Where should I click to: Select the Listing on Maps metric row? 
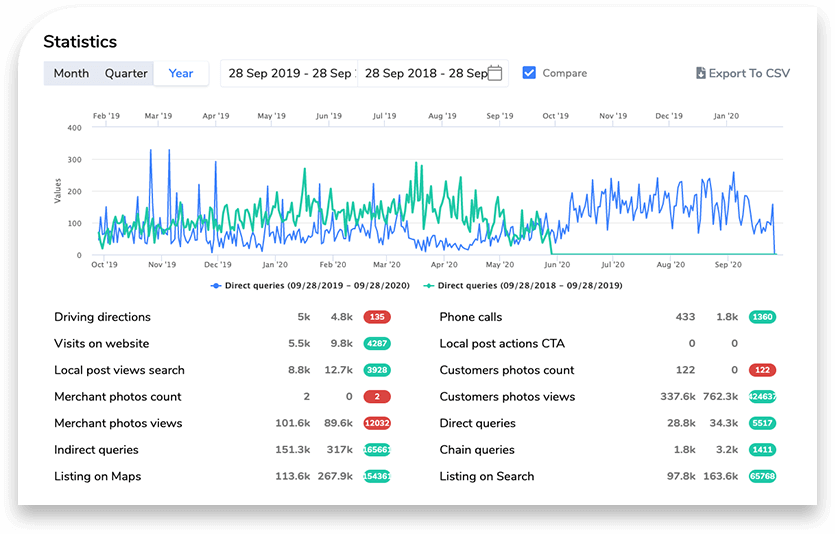(x=97, y=476)
